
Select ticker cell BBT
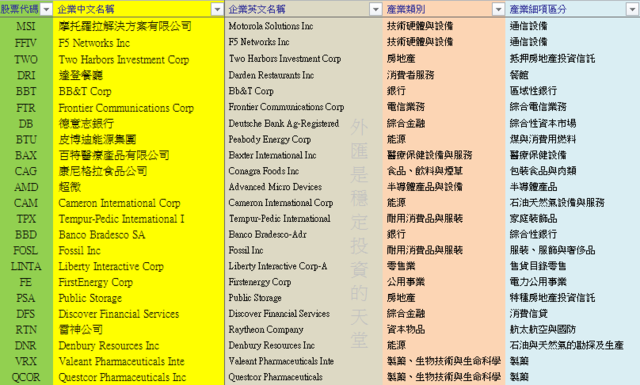click(26, 91)
